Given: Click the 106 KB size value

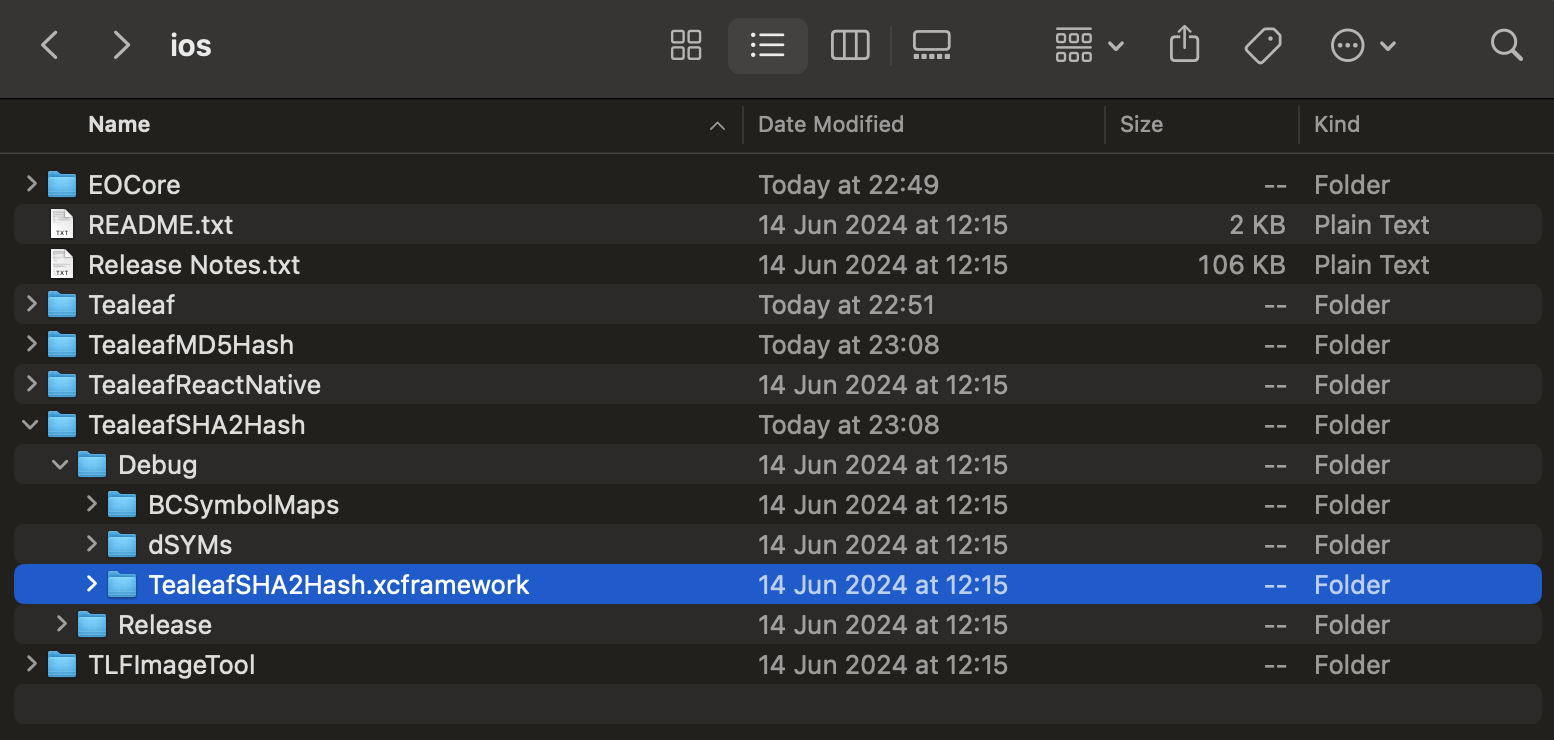Looking at the screenshot, I should click(x=1241, y=265).
